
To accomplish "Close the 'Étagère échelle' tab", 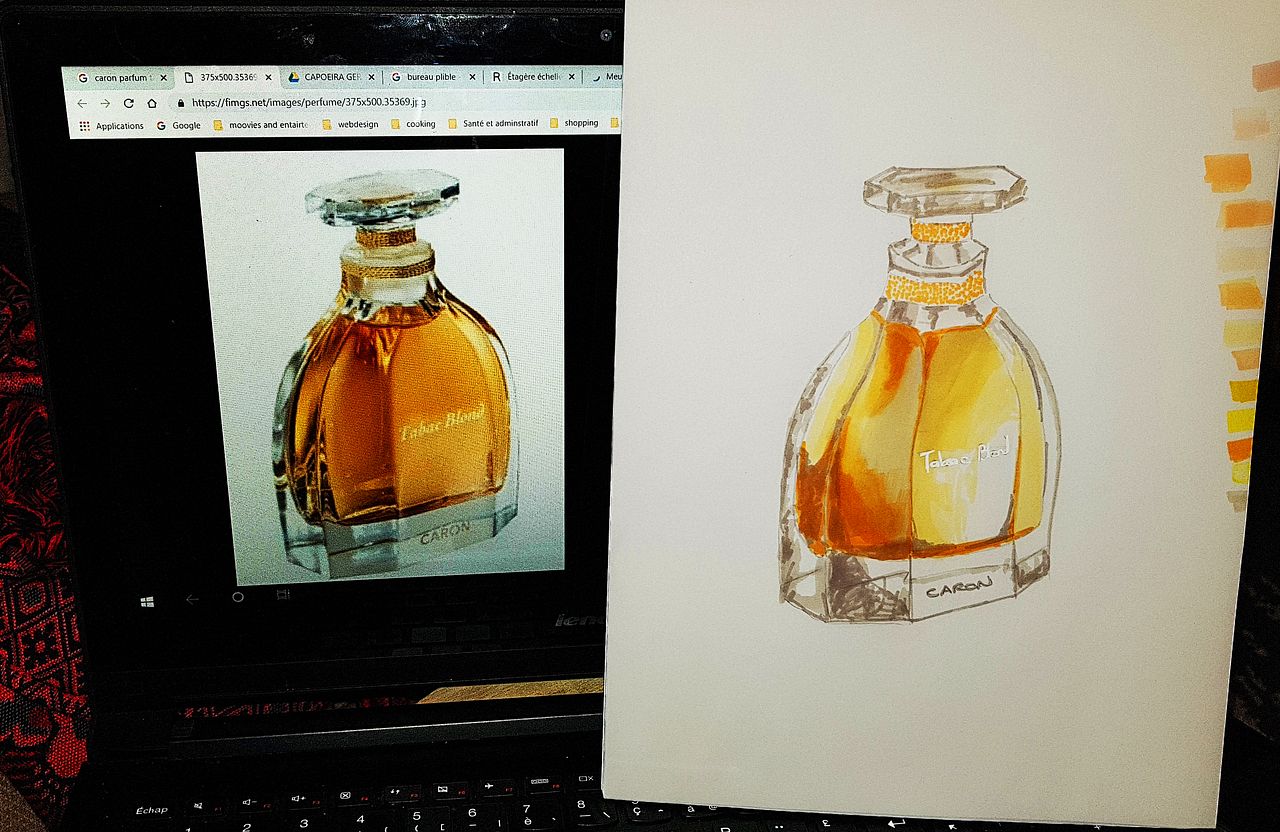I will (x=572, y=77).
